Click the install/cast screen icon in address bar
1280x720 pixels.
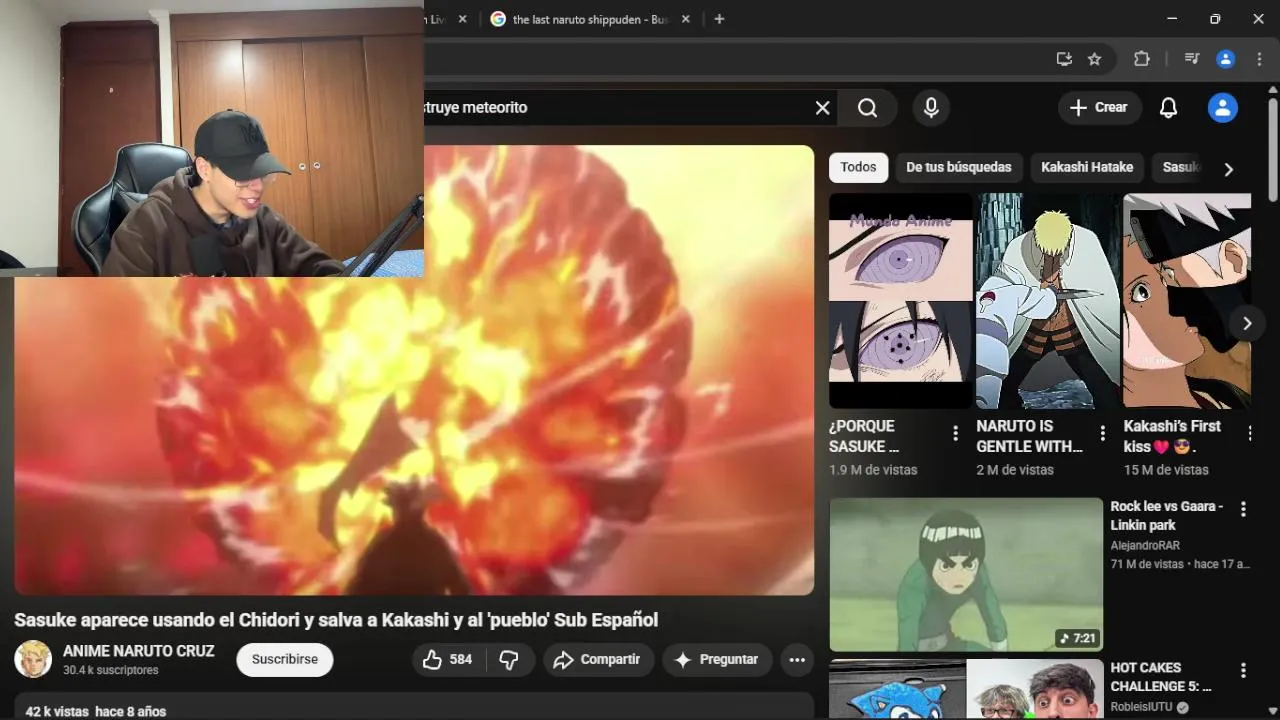tap(1064, 59)
